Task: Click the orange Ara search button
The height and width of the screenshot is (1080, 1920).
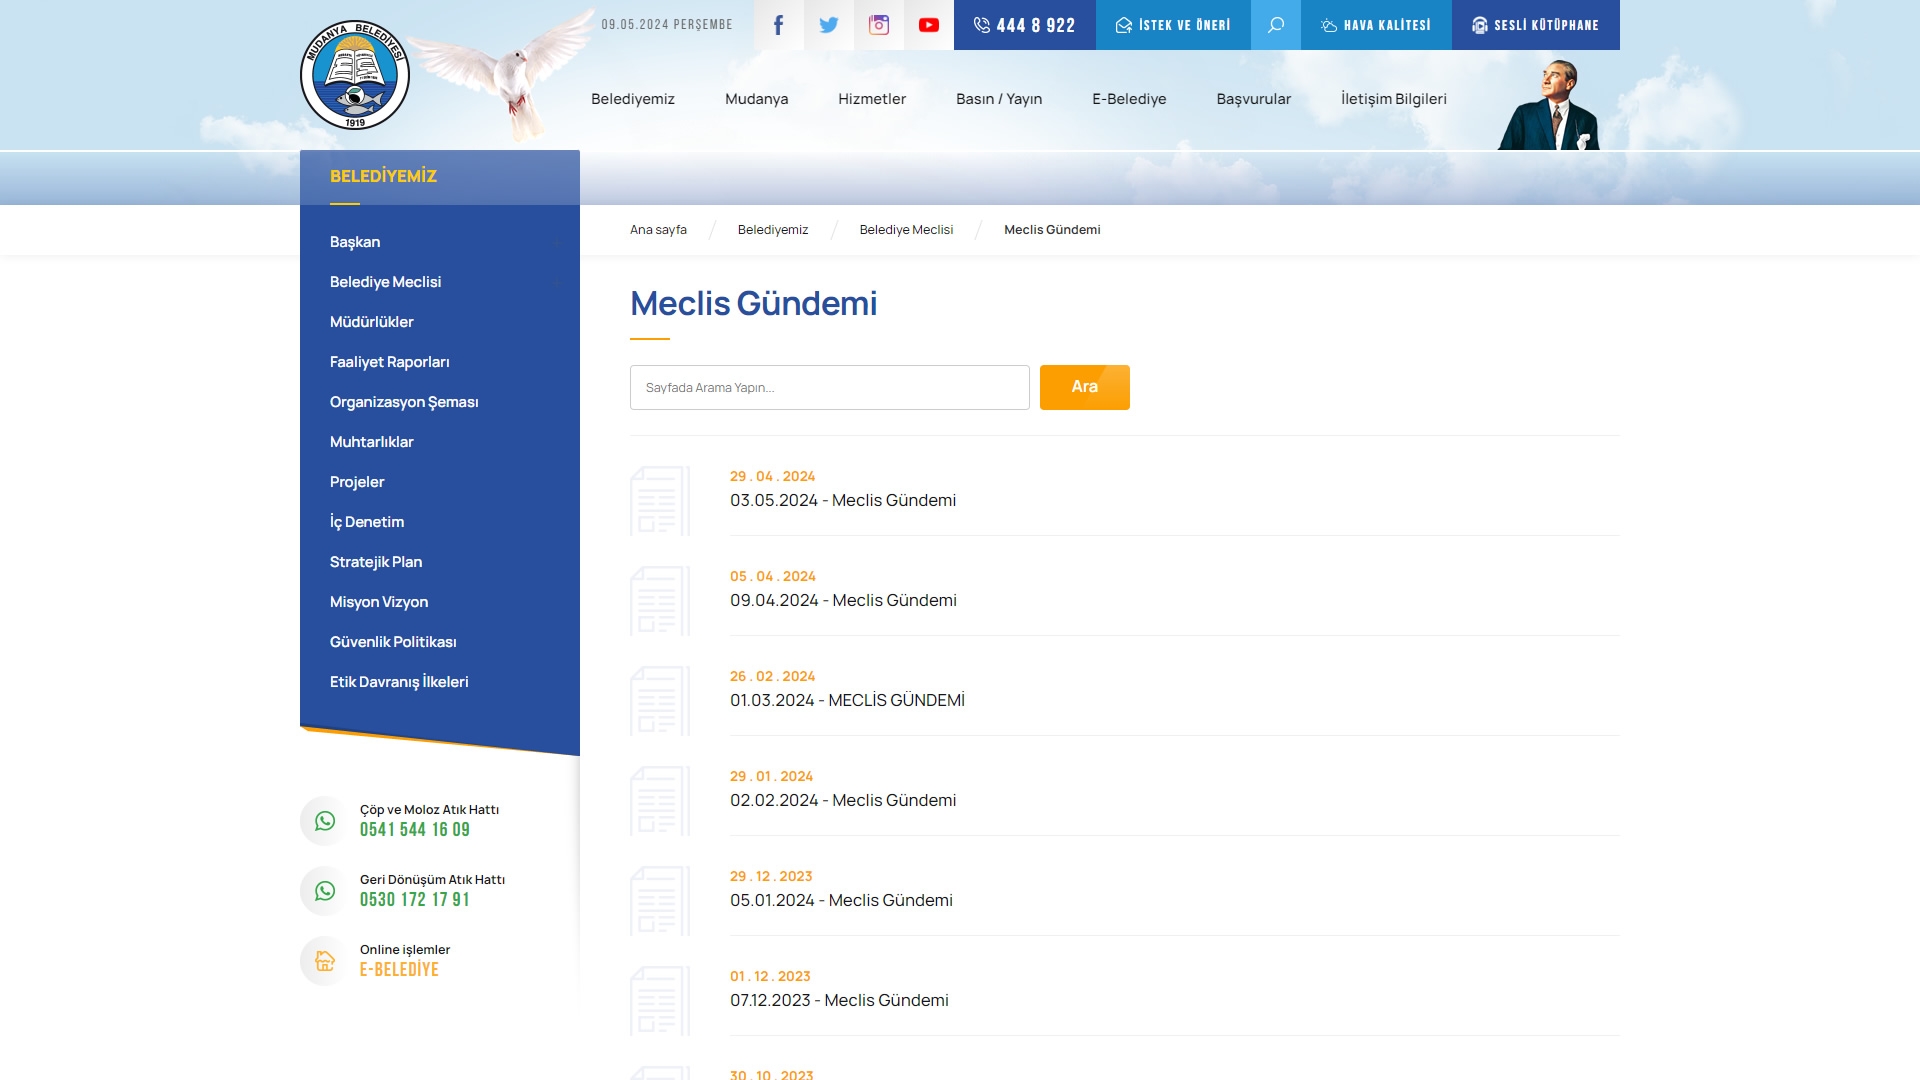Action: [x=1085, y=387]
